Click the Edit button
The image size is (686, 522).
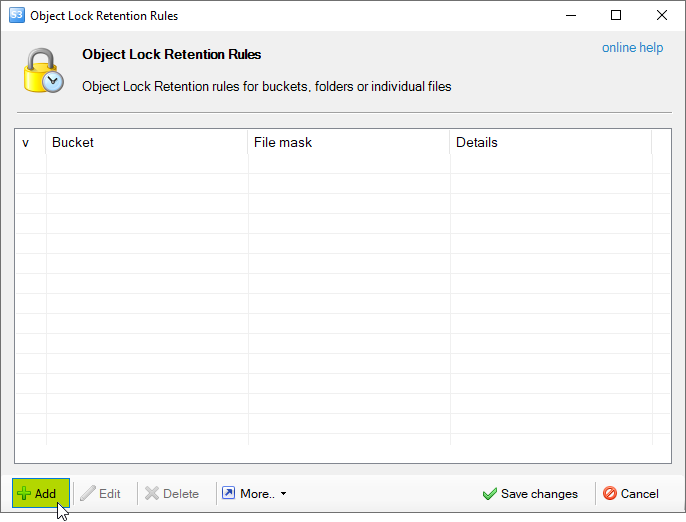tap(101, 494)
